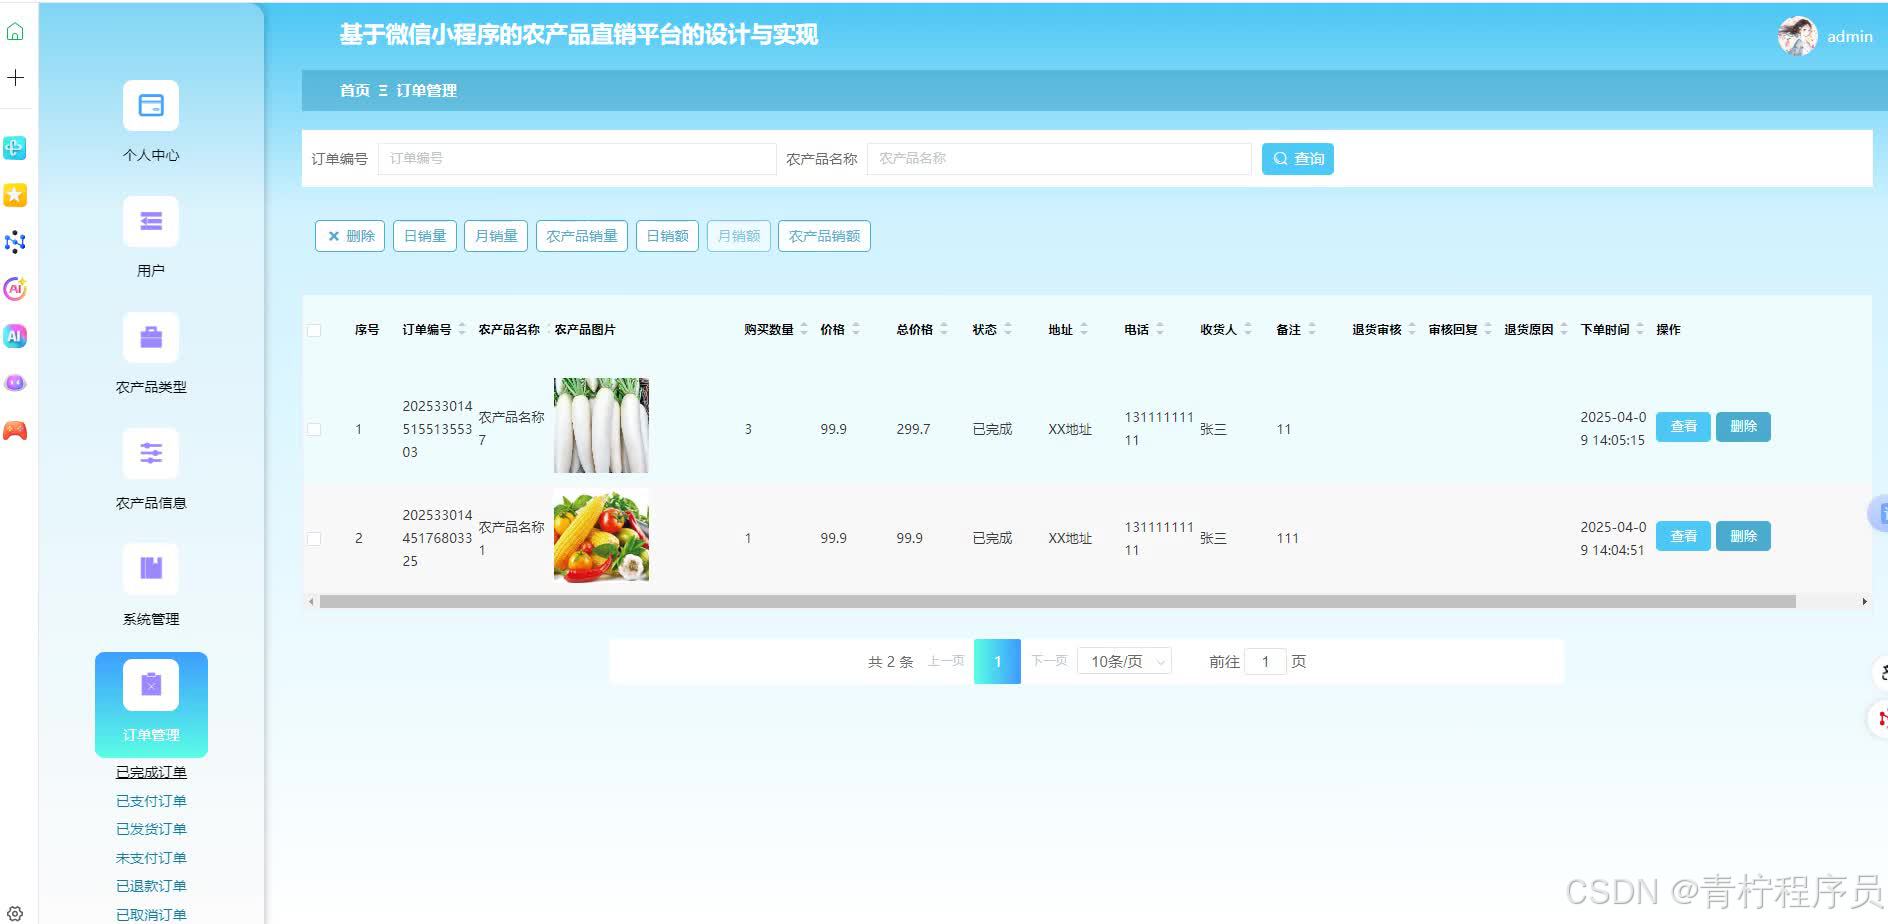
Task: Click the home icon in the leftmost bar
Action: [15, 31]
